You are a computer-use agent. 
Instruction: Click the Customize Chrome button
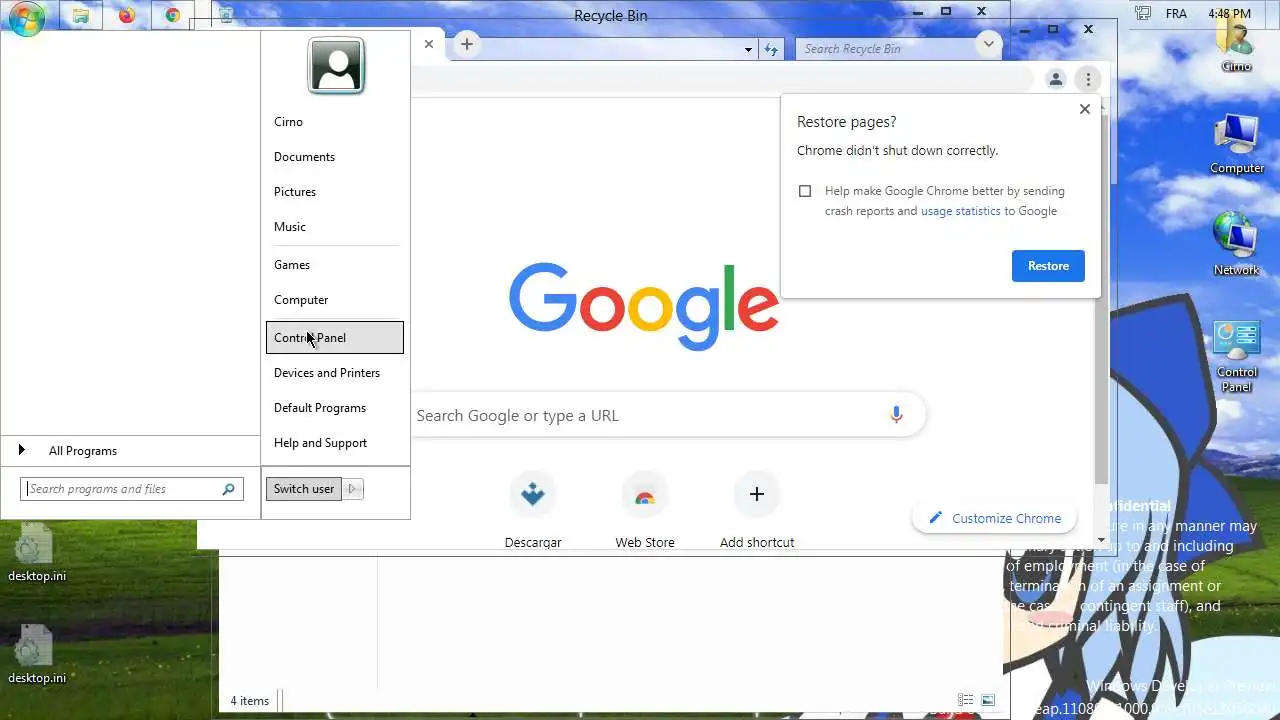pyautogui.click(x=994, y=518)
